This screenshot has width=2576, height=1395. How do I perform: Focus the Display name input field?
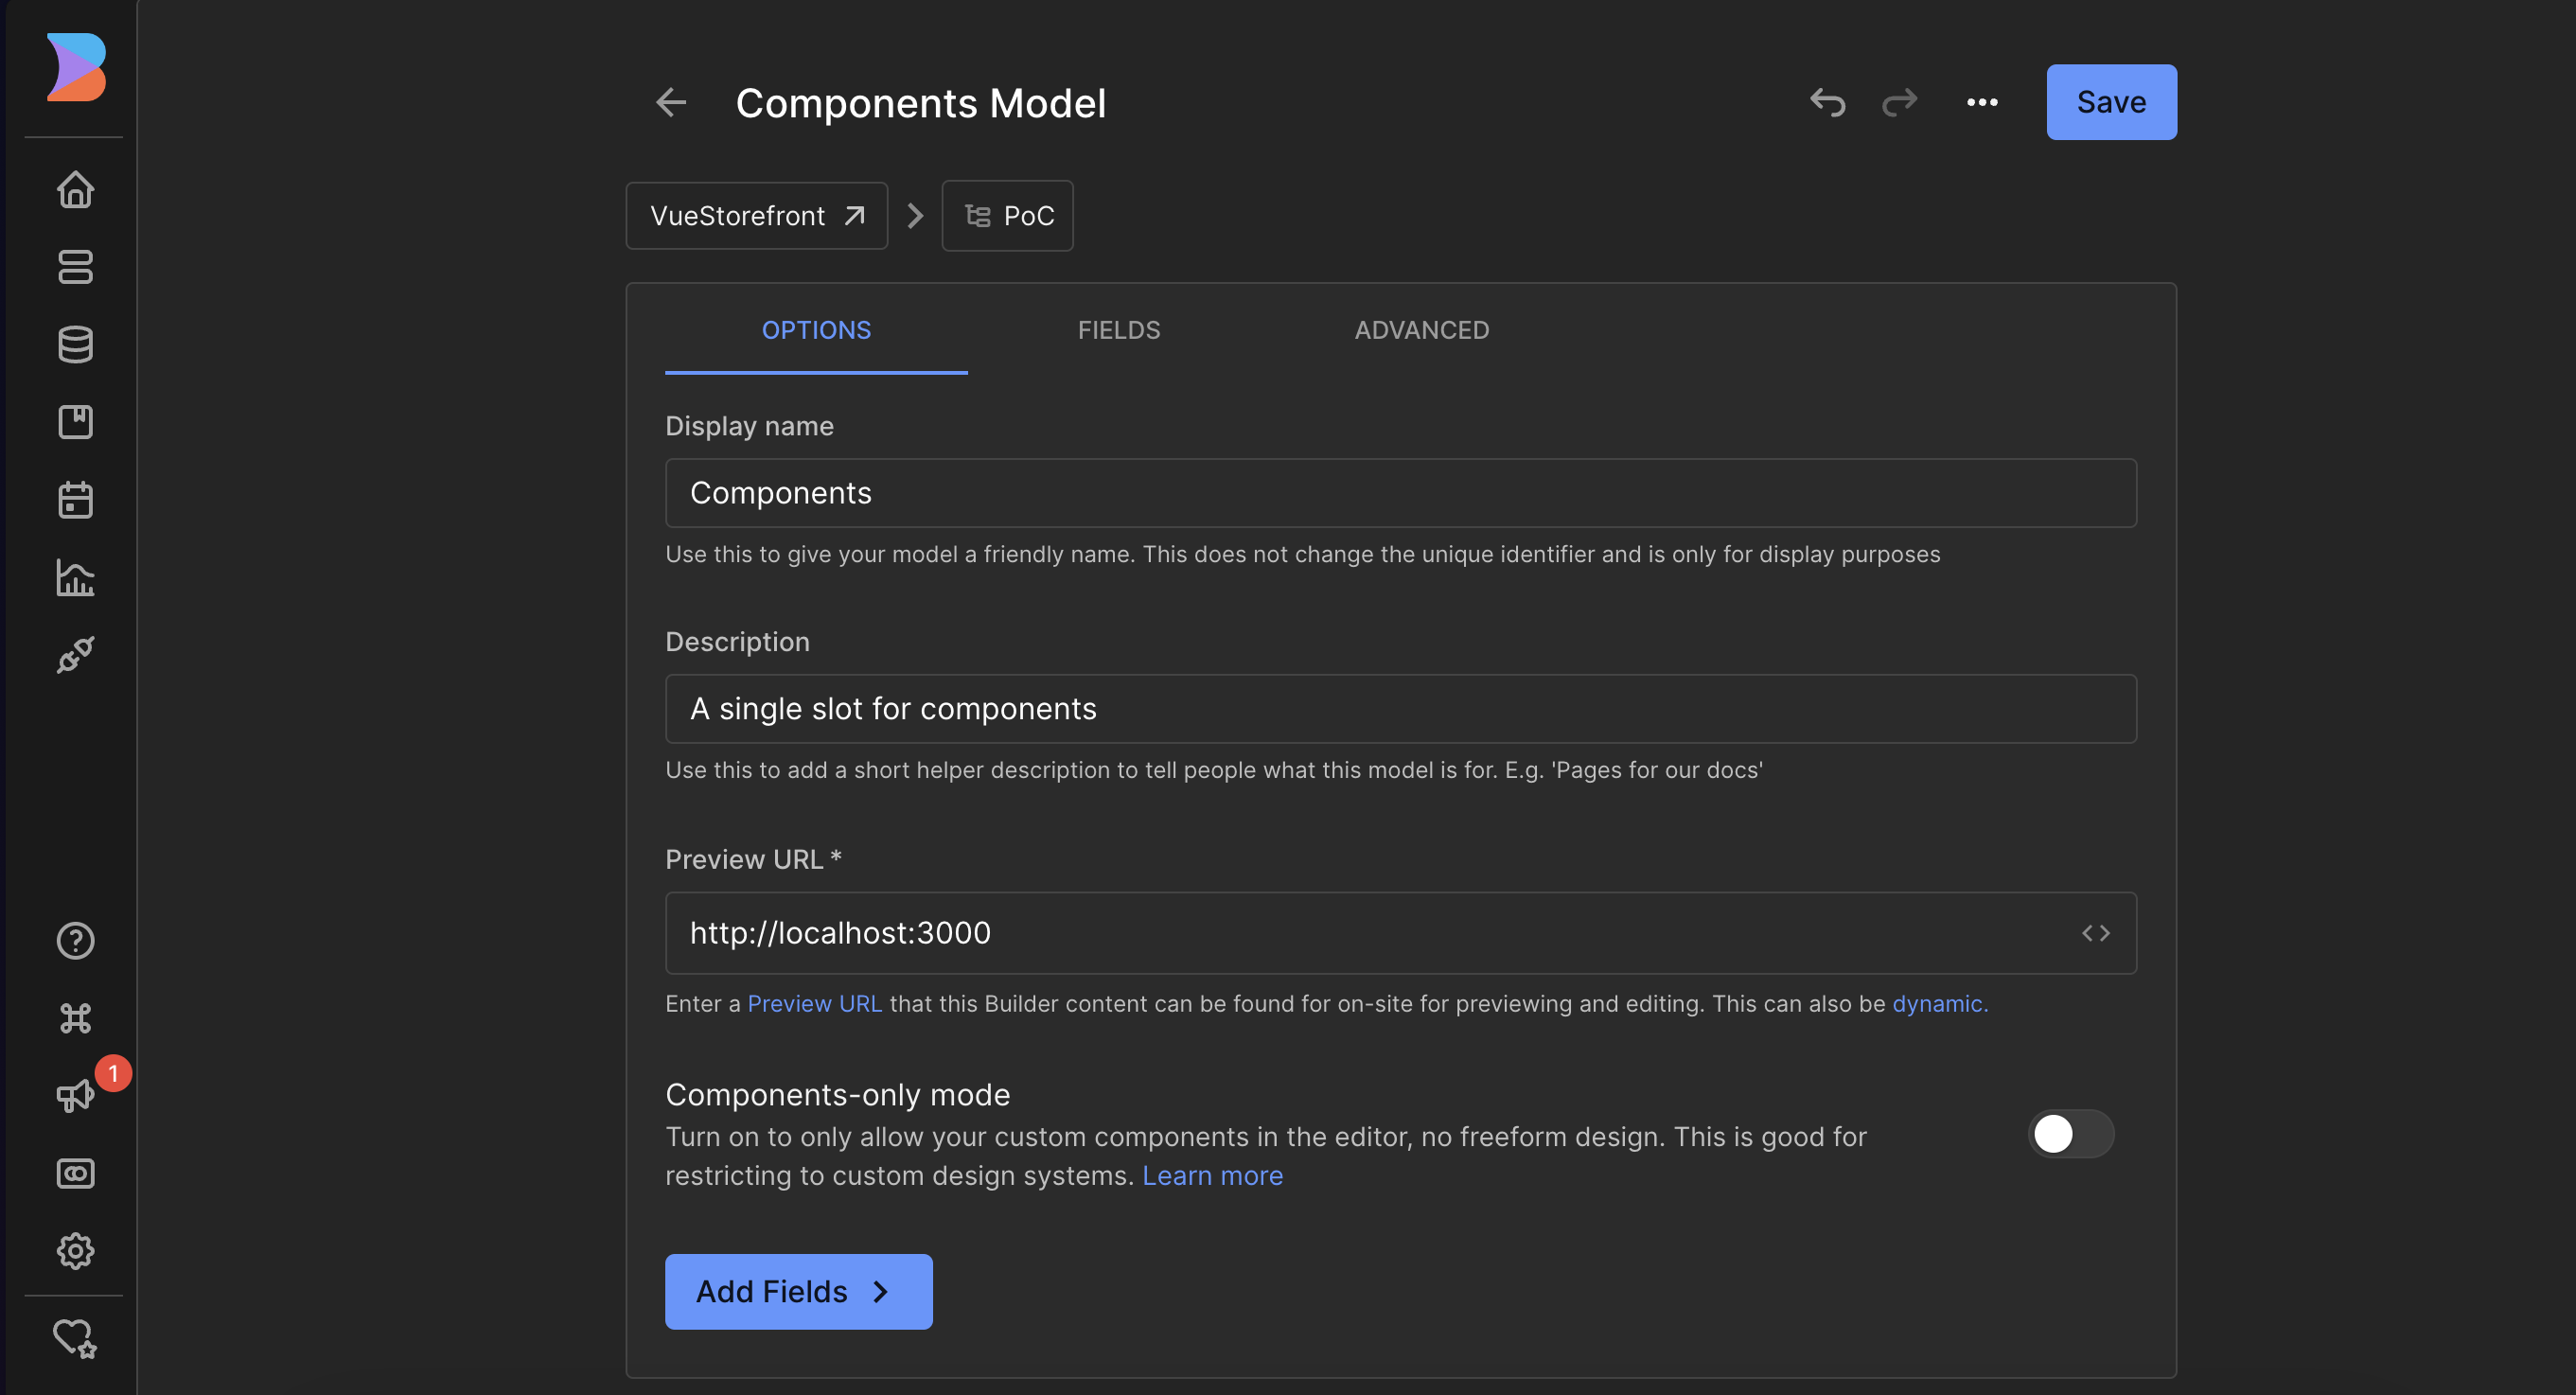(1401, 493)
